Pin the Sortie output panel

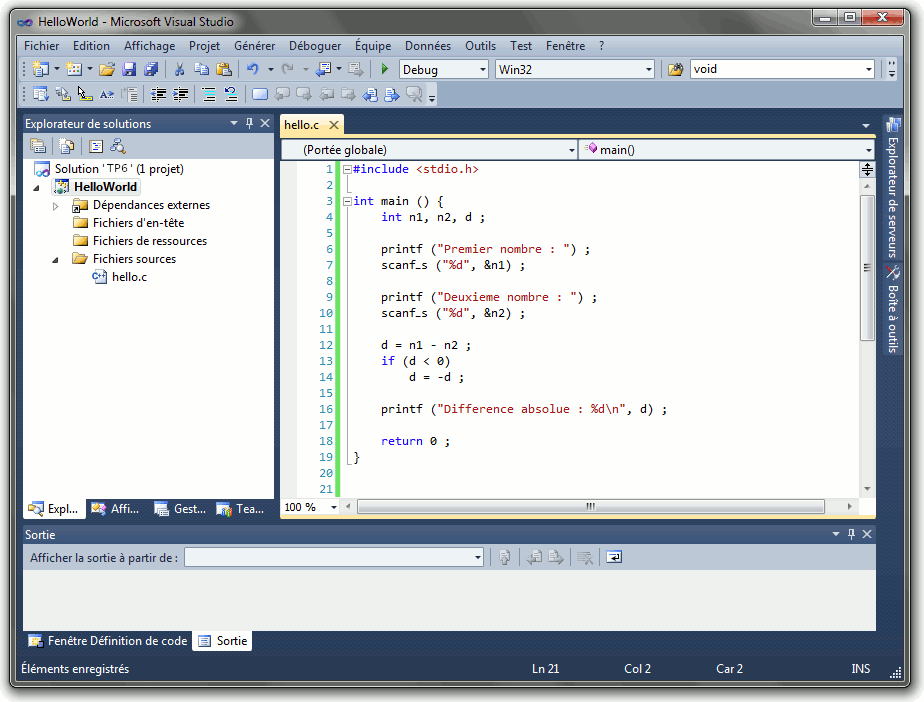point(851,534)
